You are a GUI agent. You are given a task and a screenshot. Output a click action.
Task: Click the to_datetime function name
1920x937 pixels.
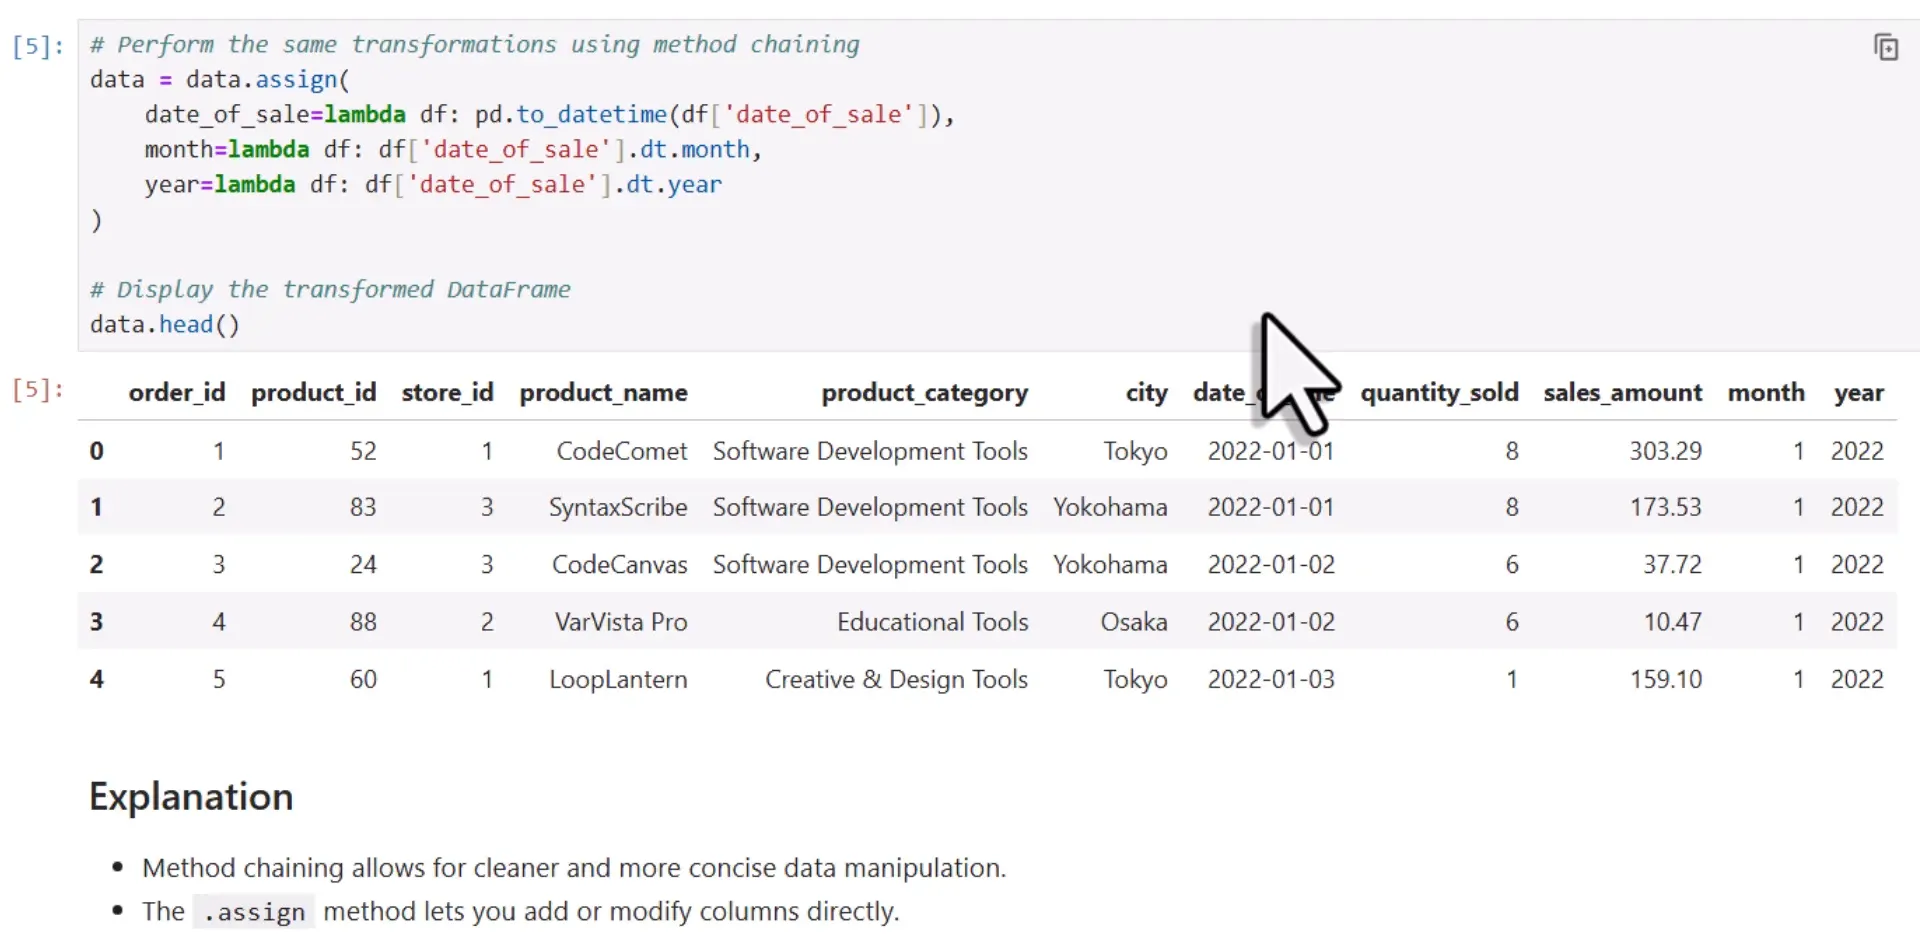click(592, 114)
